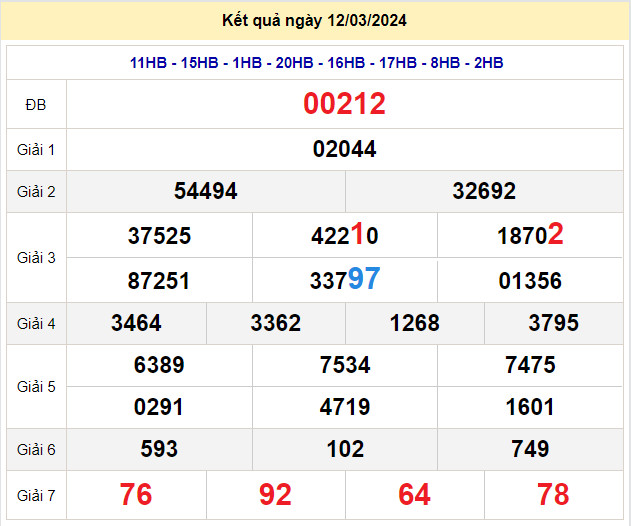Select the Giải 5 number 4719
Screen dimensions: 631x526
[x=345, y=407]
